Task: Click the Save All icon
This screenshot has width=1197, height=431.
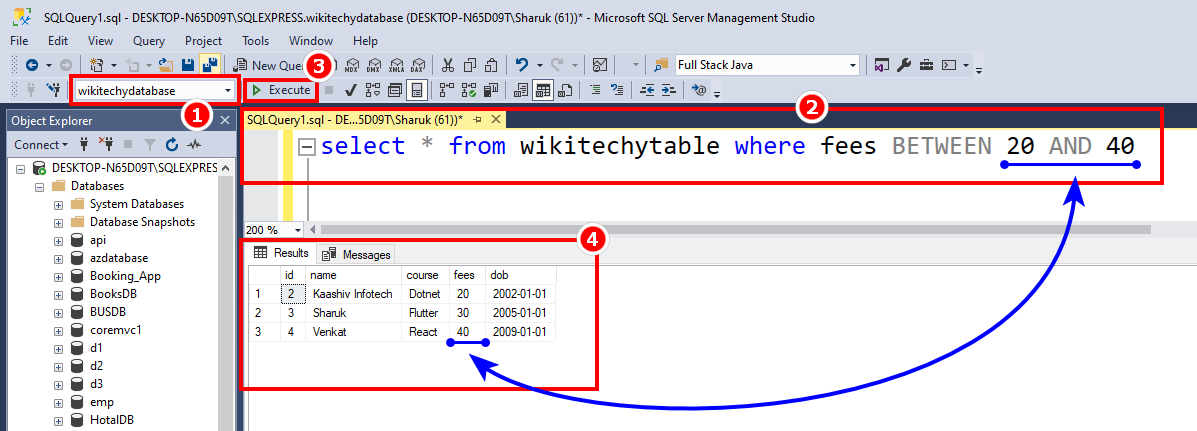Action: (210, 65)
